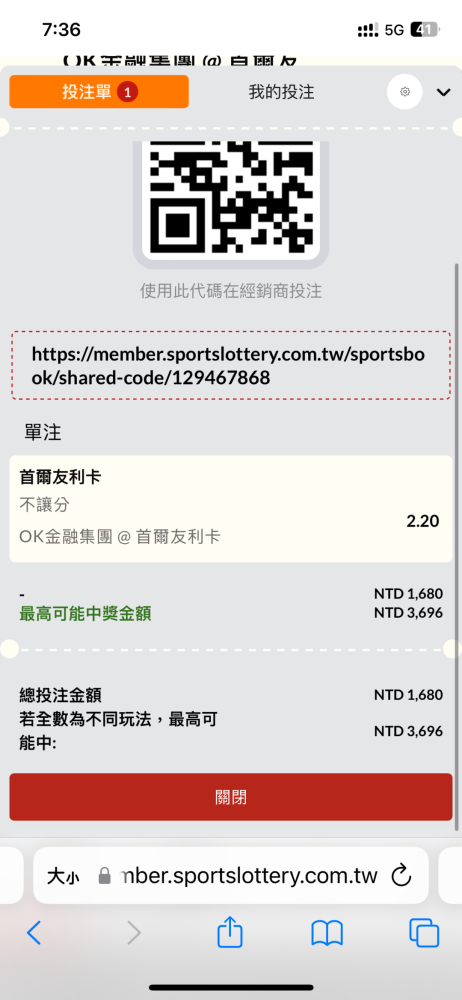Tap the lock icon in address bar
The height and width of the screenshot is (1000, 462).
(x=105, y=876)
